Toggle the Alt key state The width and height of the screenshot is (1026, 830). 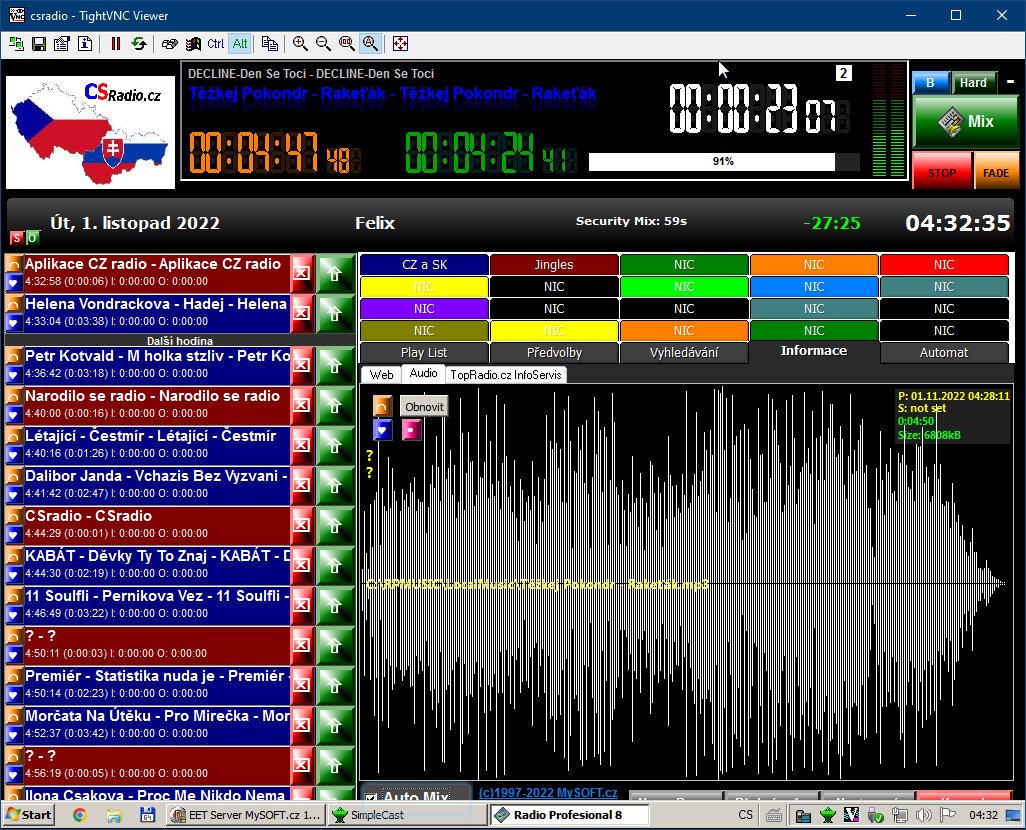[240, 44]
